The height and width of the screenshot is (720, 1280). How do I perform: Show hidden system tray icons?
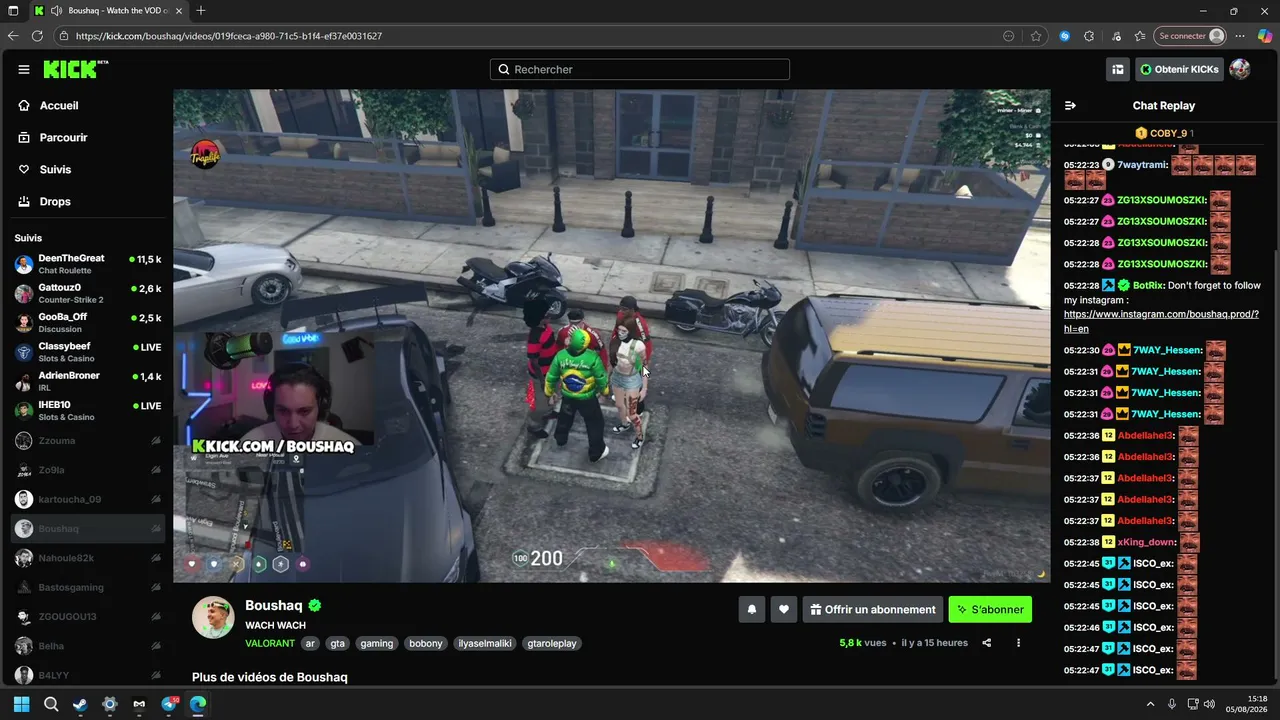[x=1150, y=704]
